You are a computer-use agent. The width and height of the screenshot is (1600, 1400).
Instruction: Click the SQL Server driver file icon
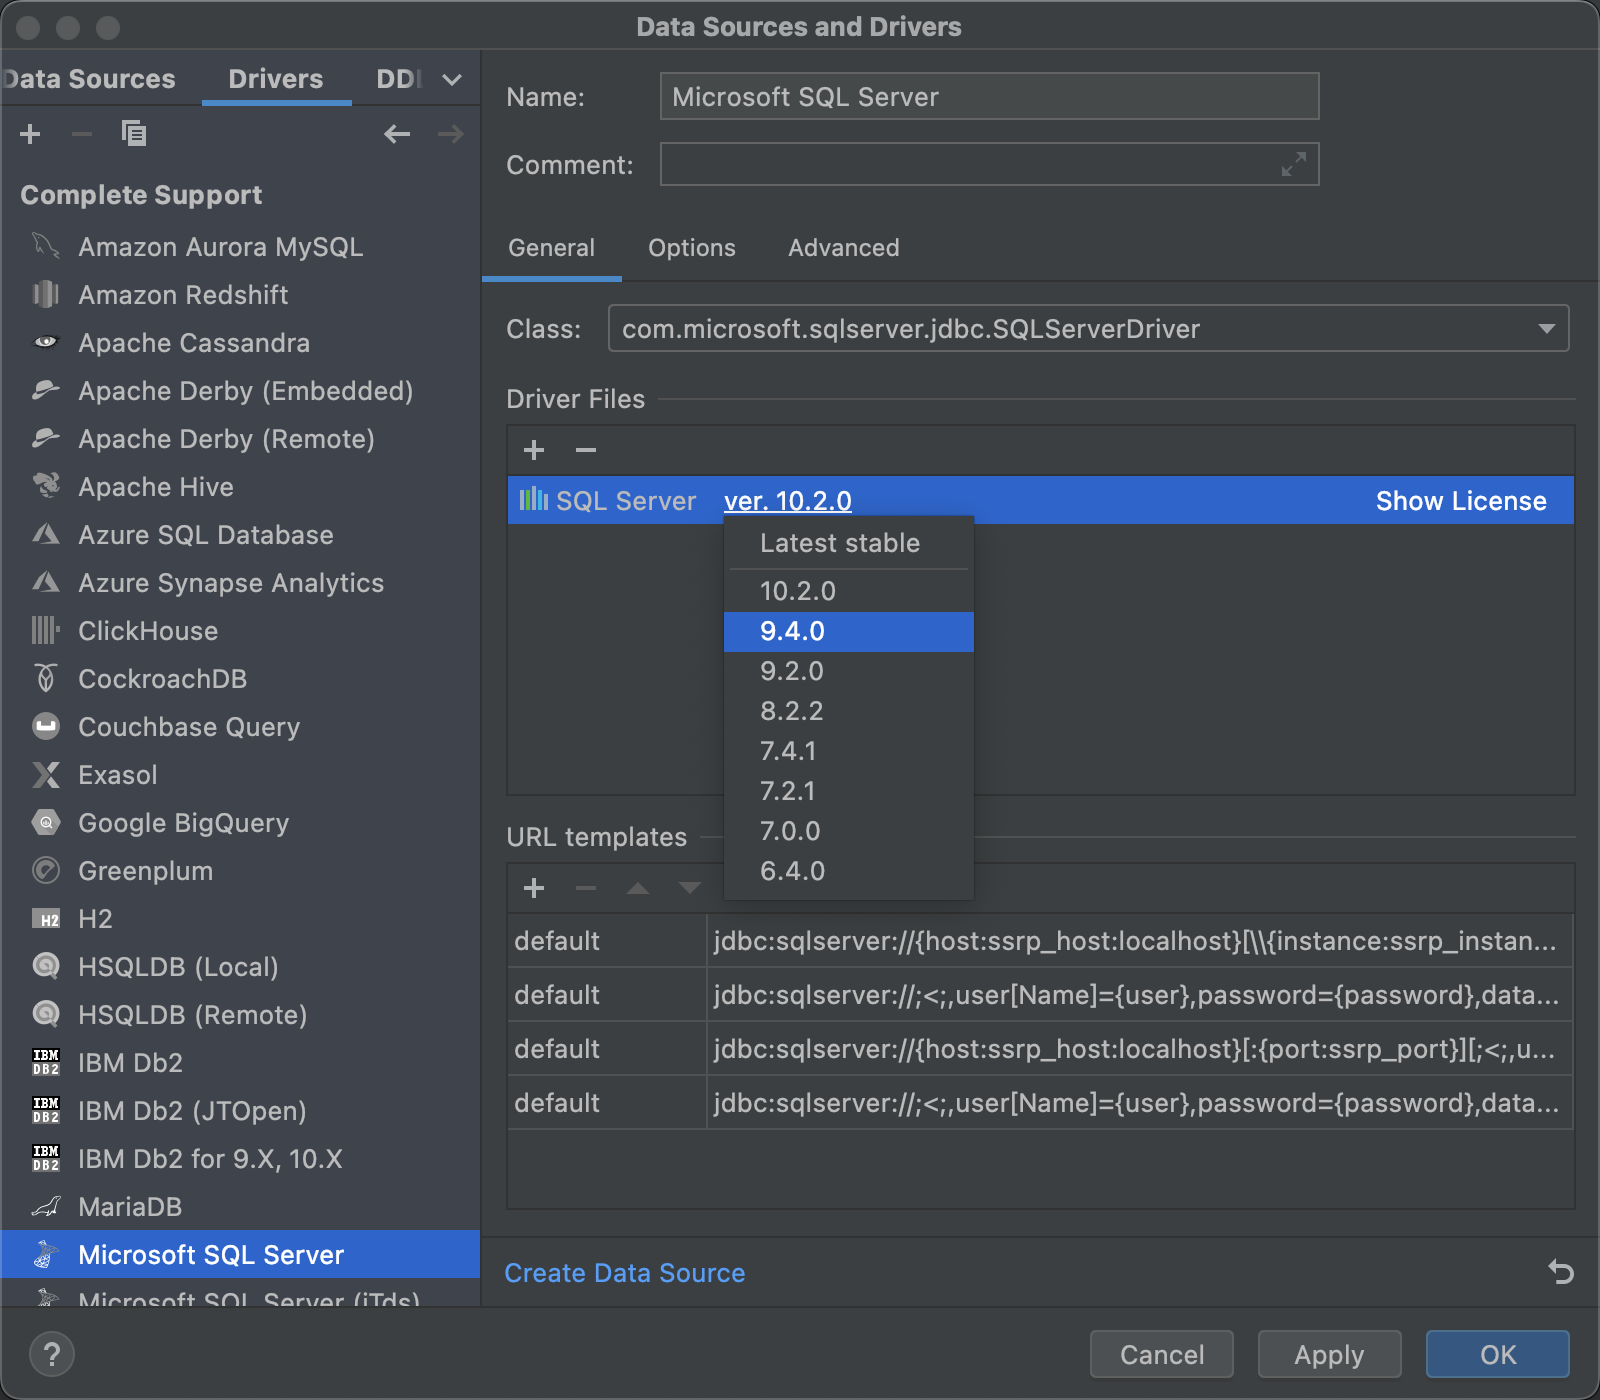pos(534,499)
